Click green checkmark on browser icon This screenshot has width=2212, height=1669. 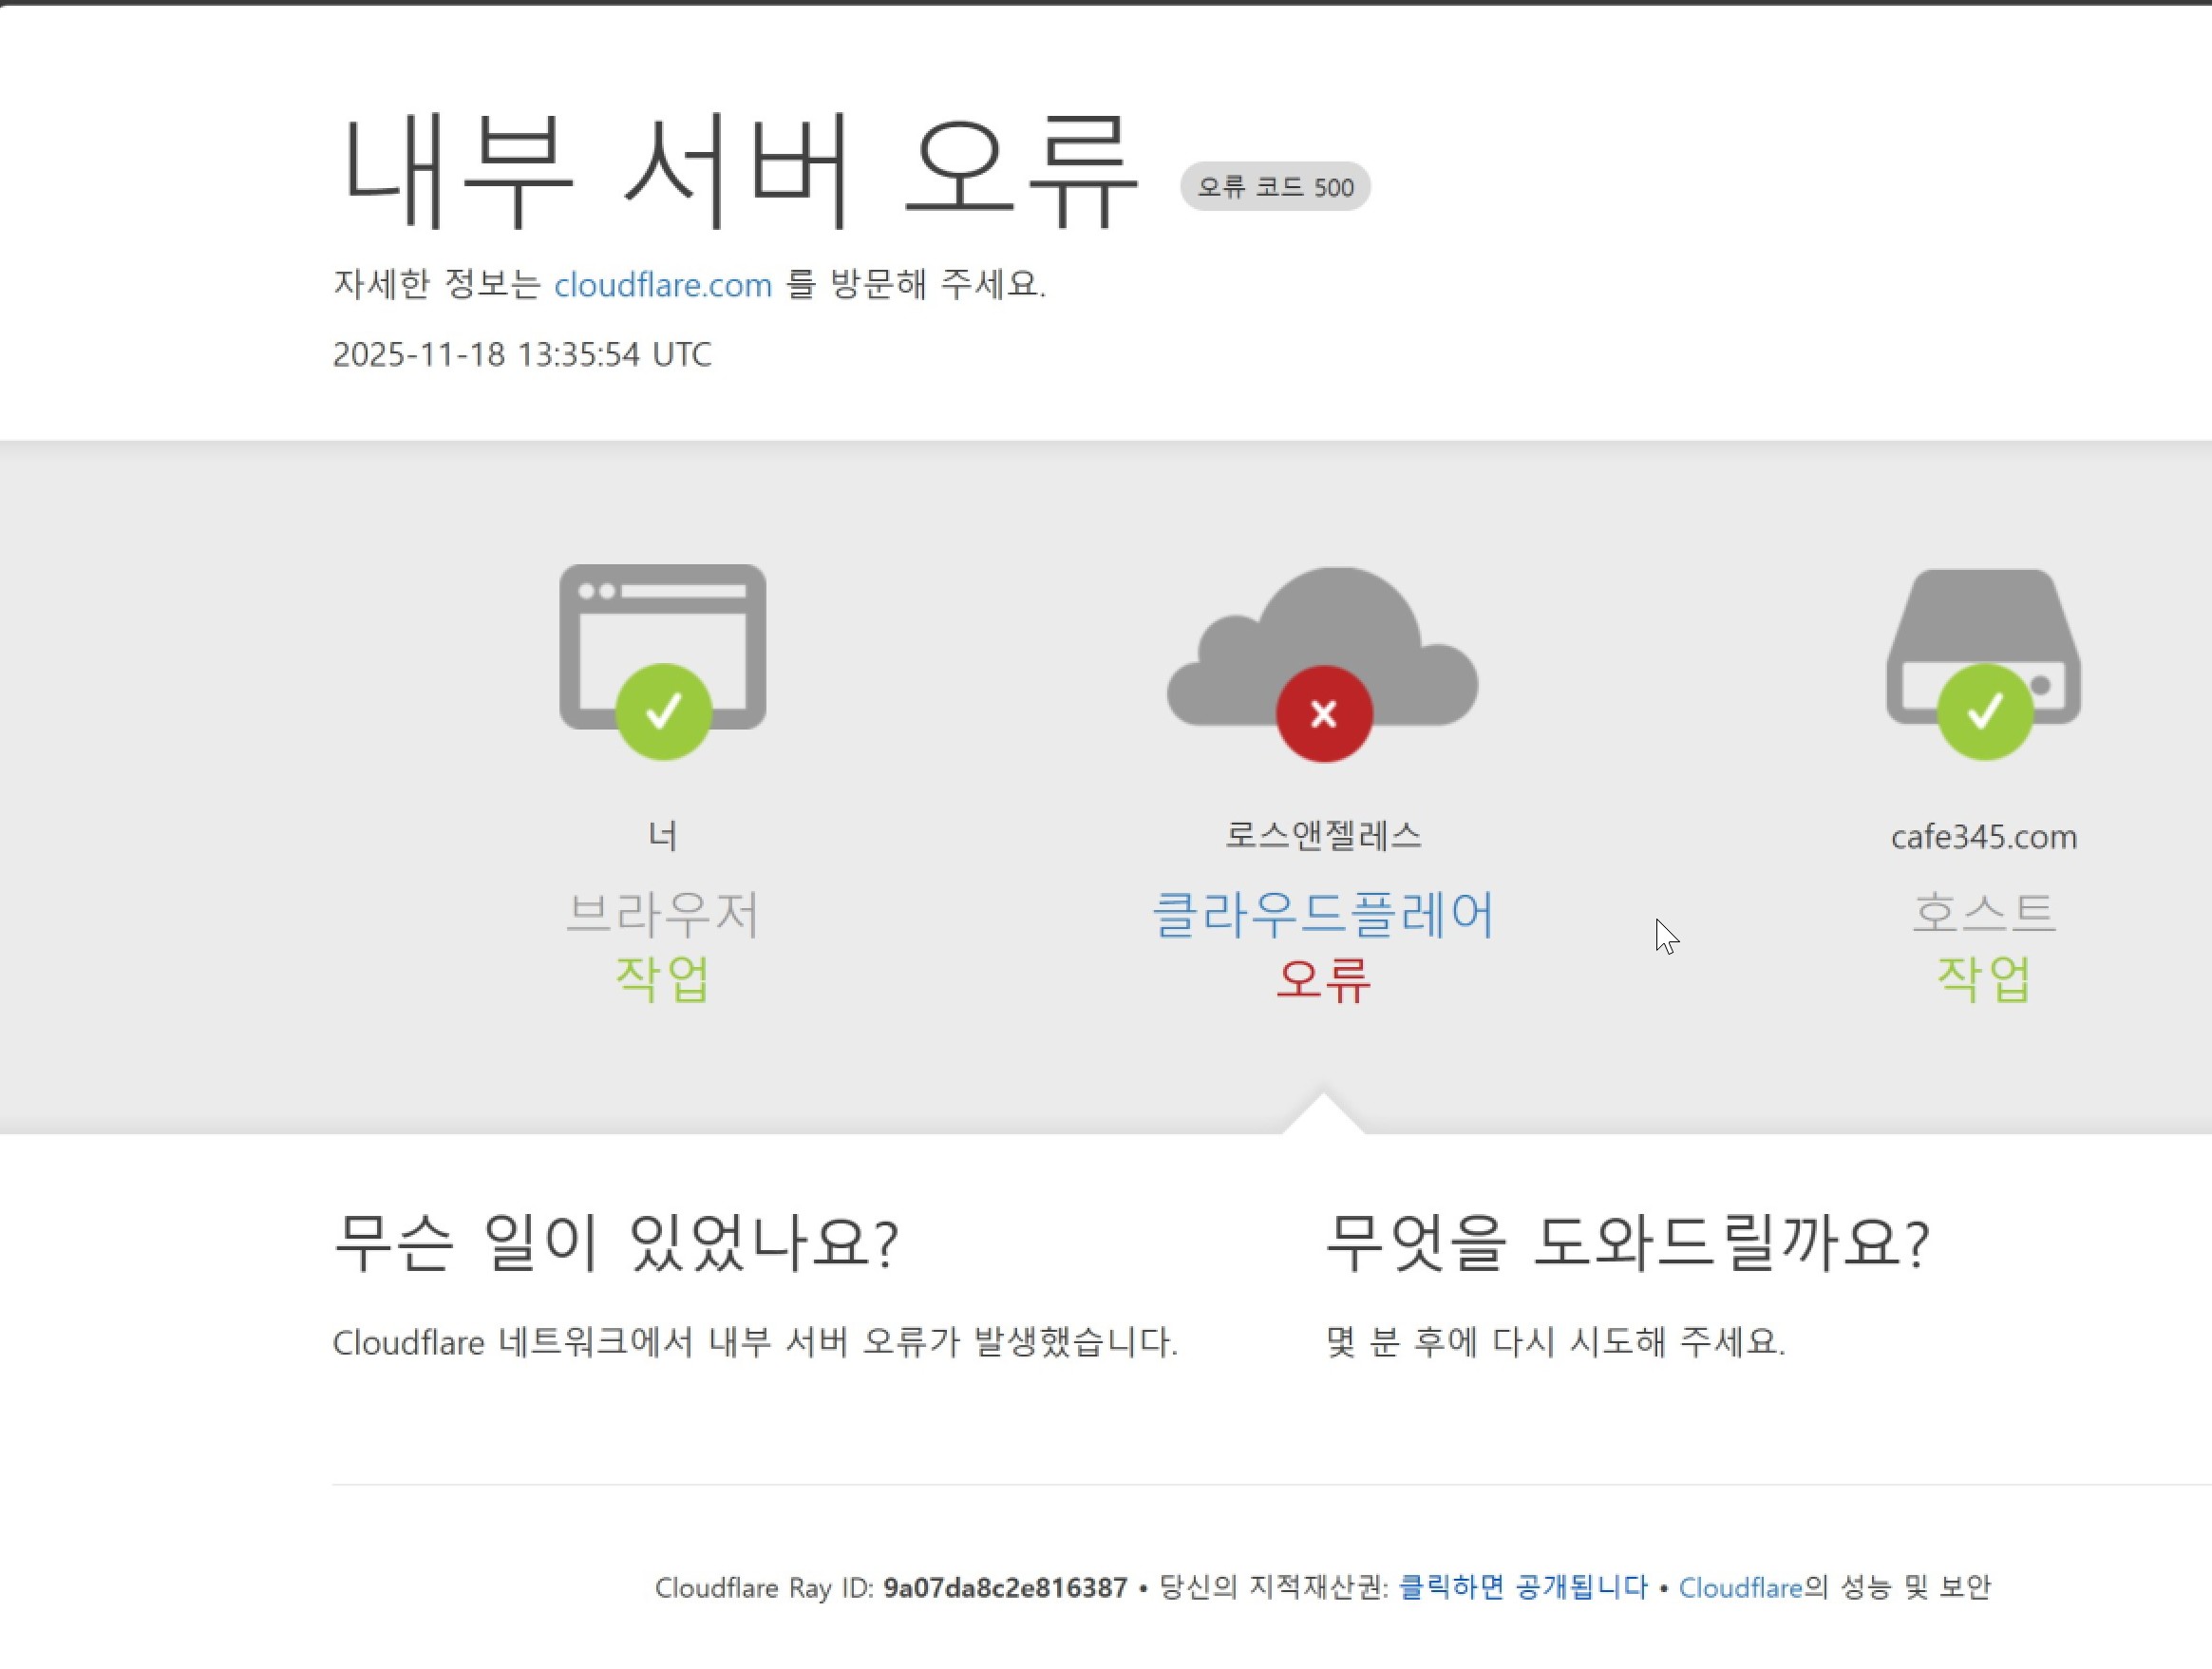point(663,712)
